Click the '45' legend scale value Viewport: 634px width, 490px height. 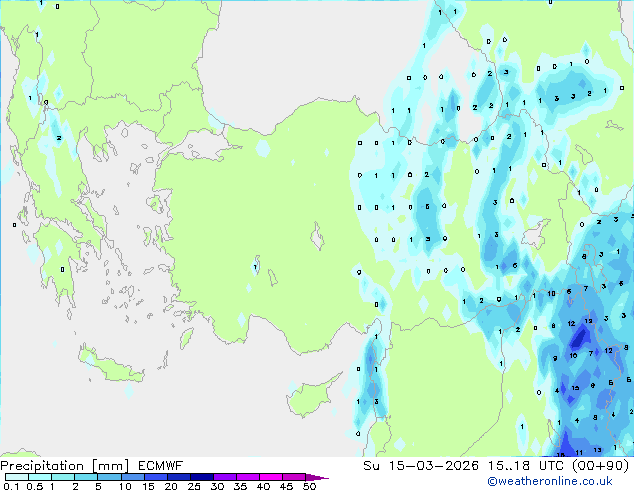coord(287,486)
